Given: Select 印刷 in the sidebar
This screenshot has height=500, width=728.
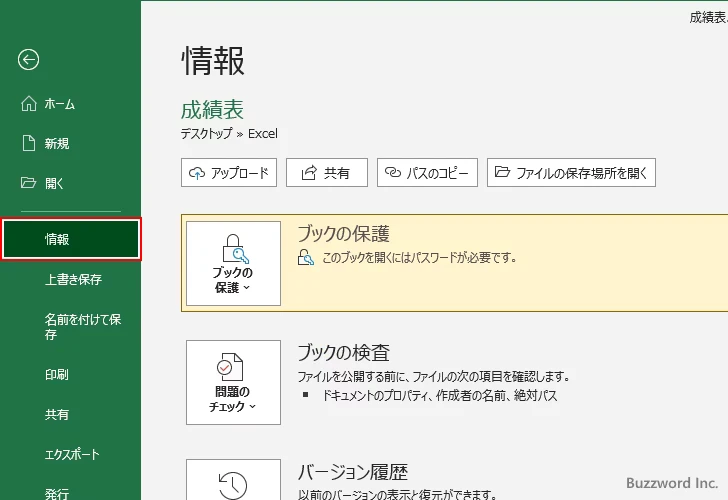Looking at the screenshot, I should pyautogui.click(x=57, y=374).
